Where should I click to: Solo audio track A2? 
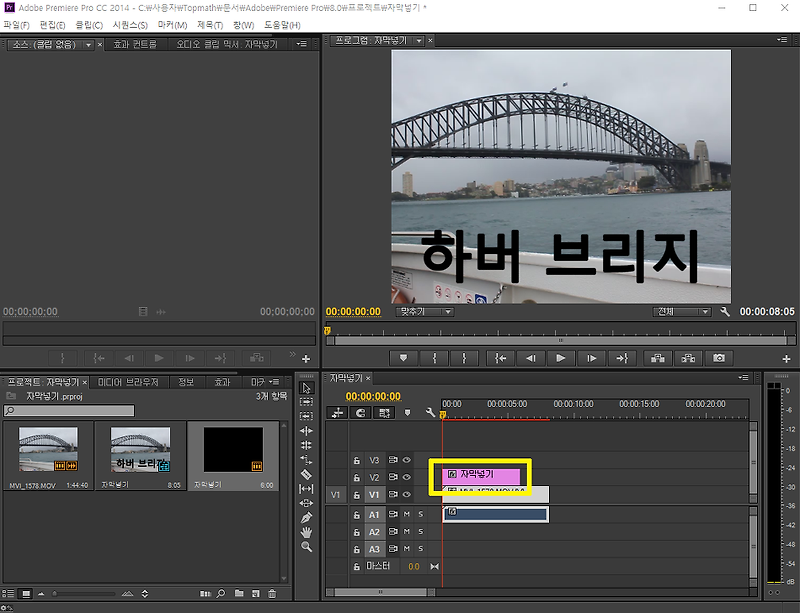[x=421, y=532]
